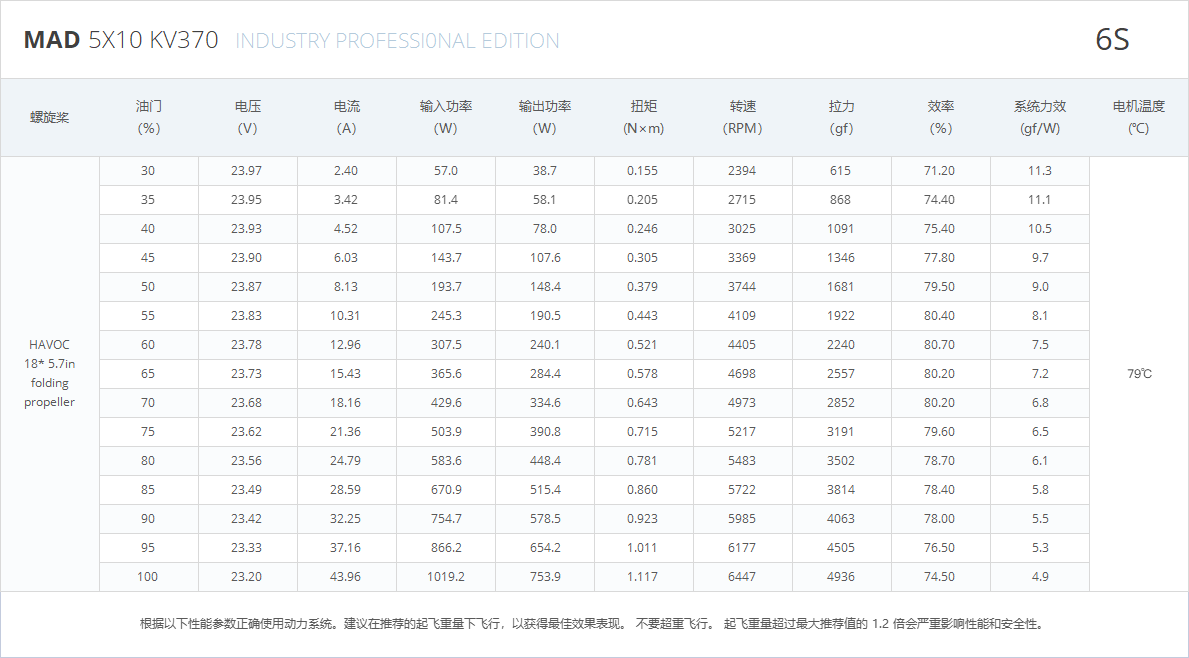Select throttle value 30
Image resolution: width=1189 pixels, height=658 pixels.
(148, 171)
